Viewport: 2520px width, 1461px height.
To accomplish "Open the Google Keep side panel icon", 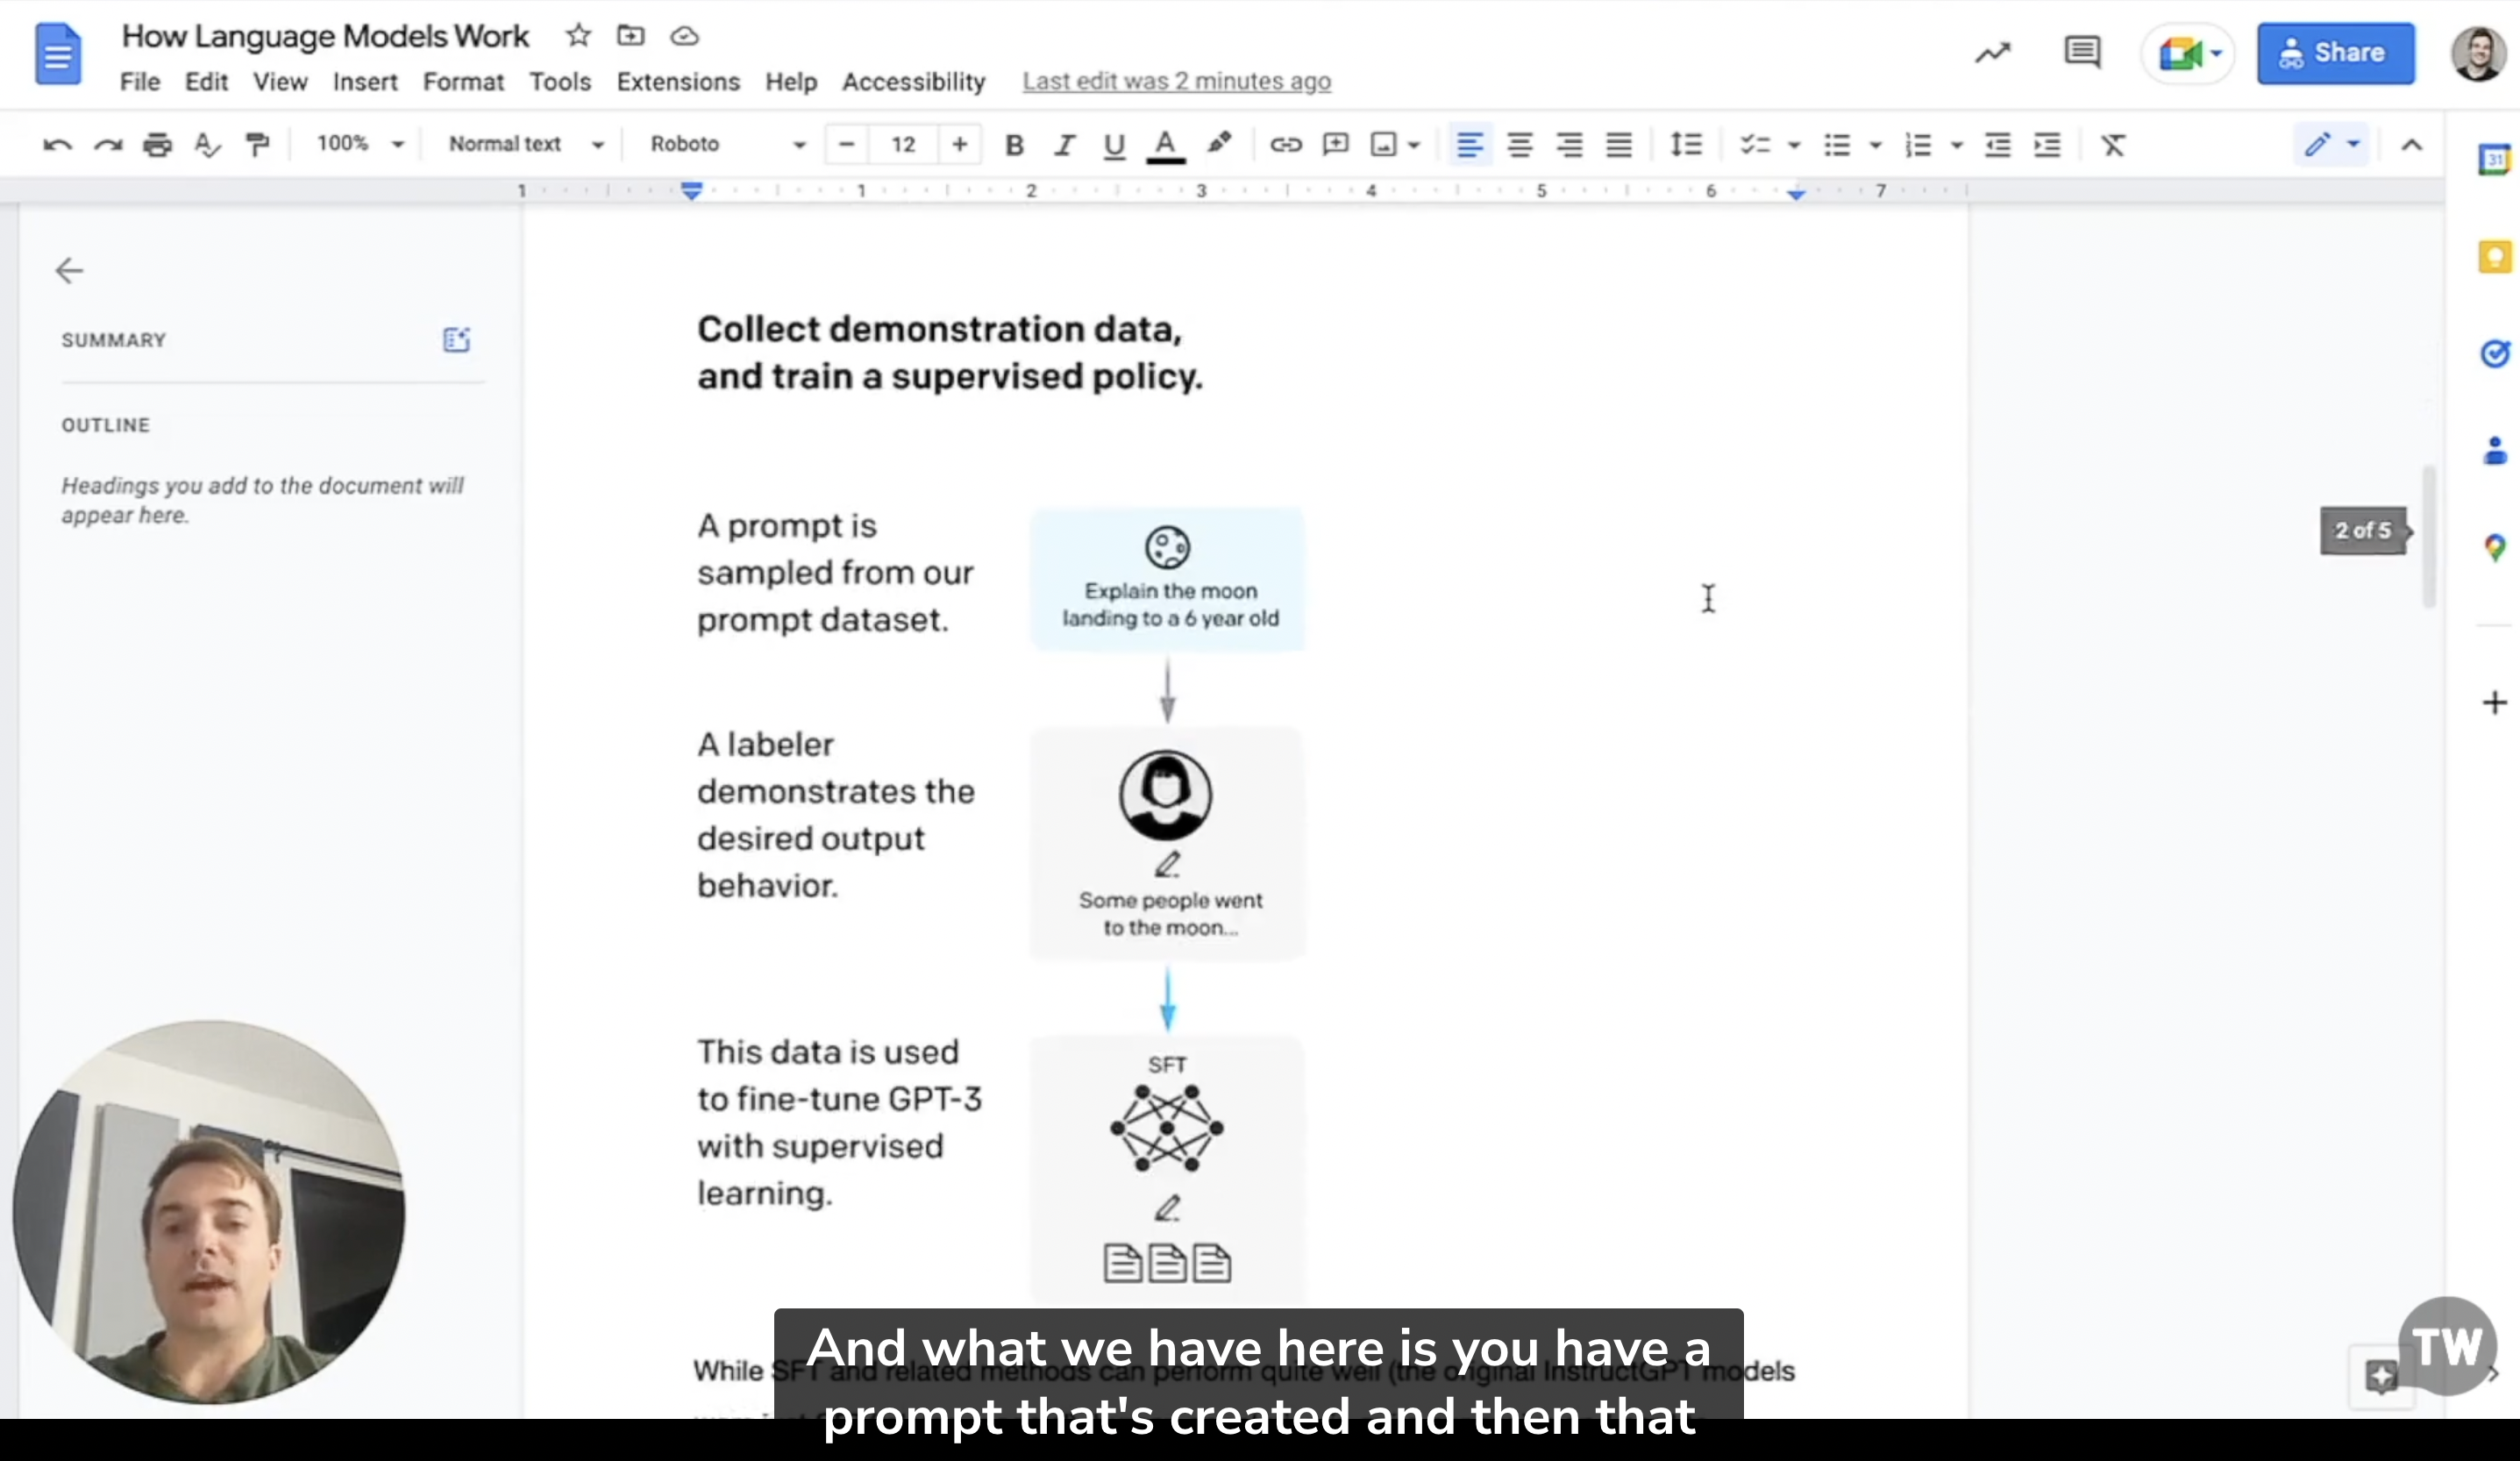I will point(2494,257).
